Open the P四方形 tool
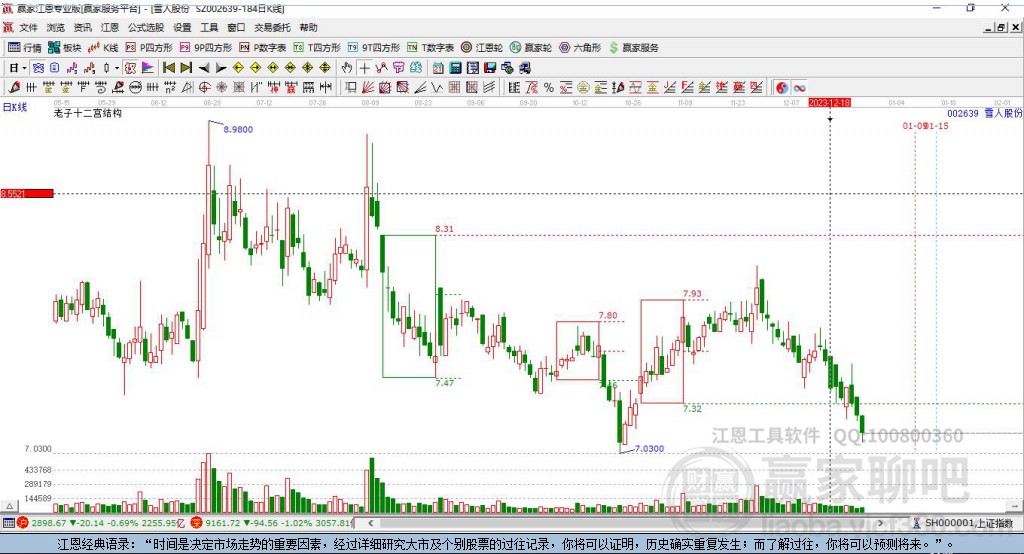Screen dimensions: 1024x554 click(148, 48)
